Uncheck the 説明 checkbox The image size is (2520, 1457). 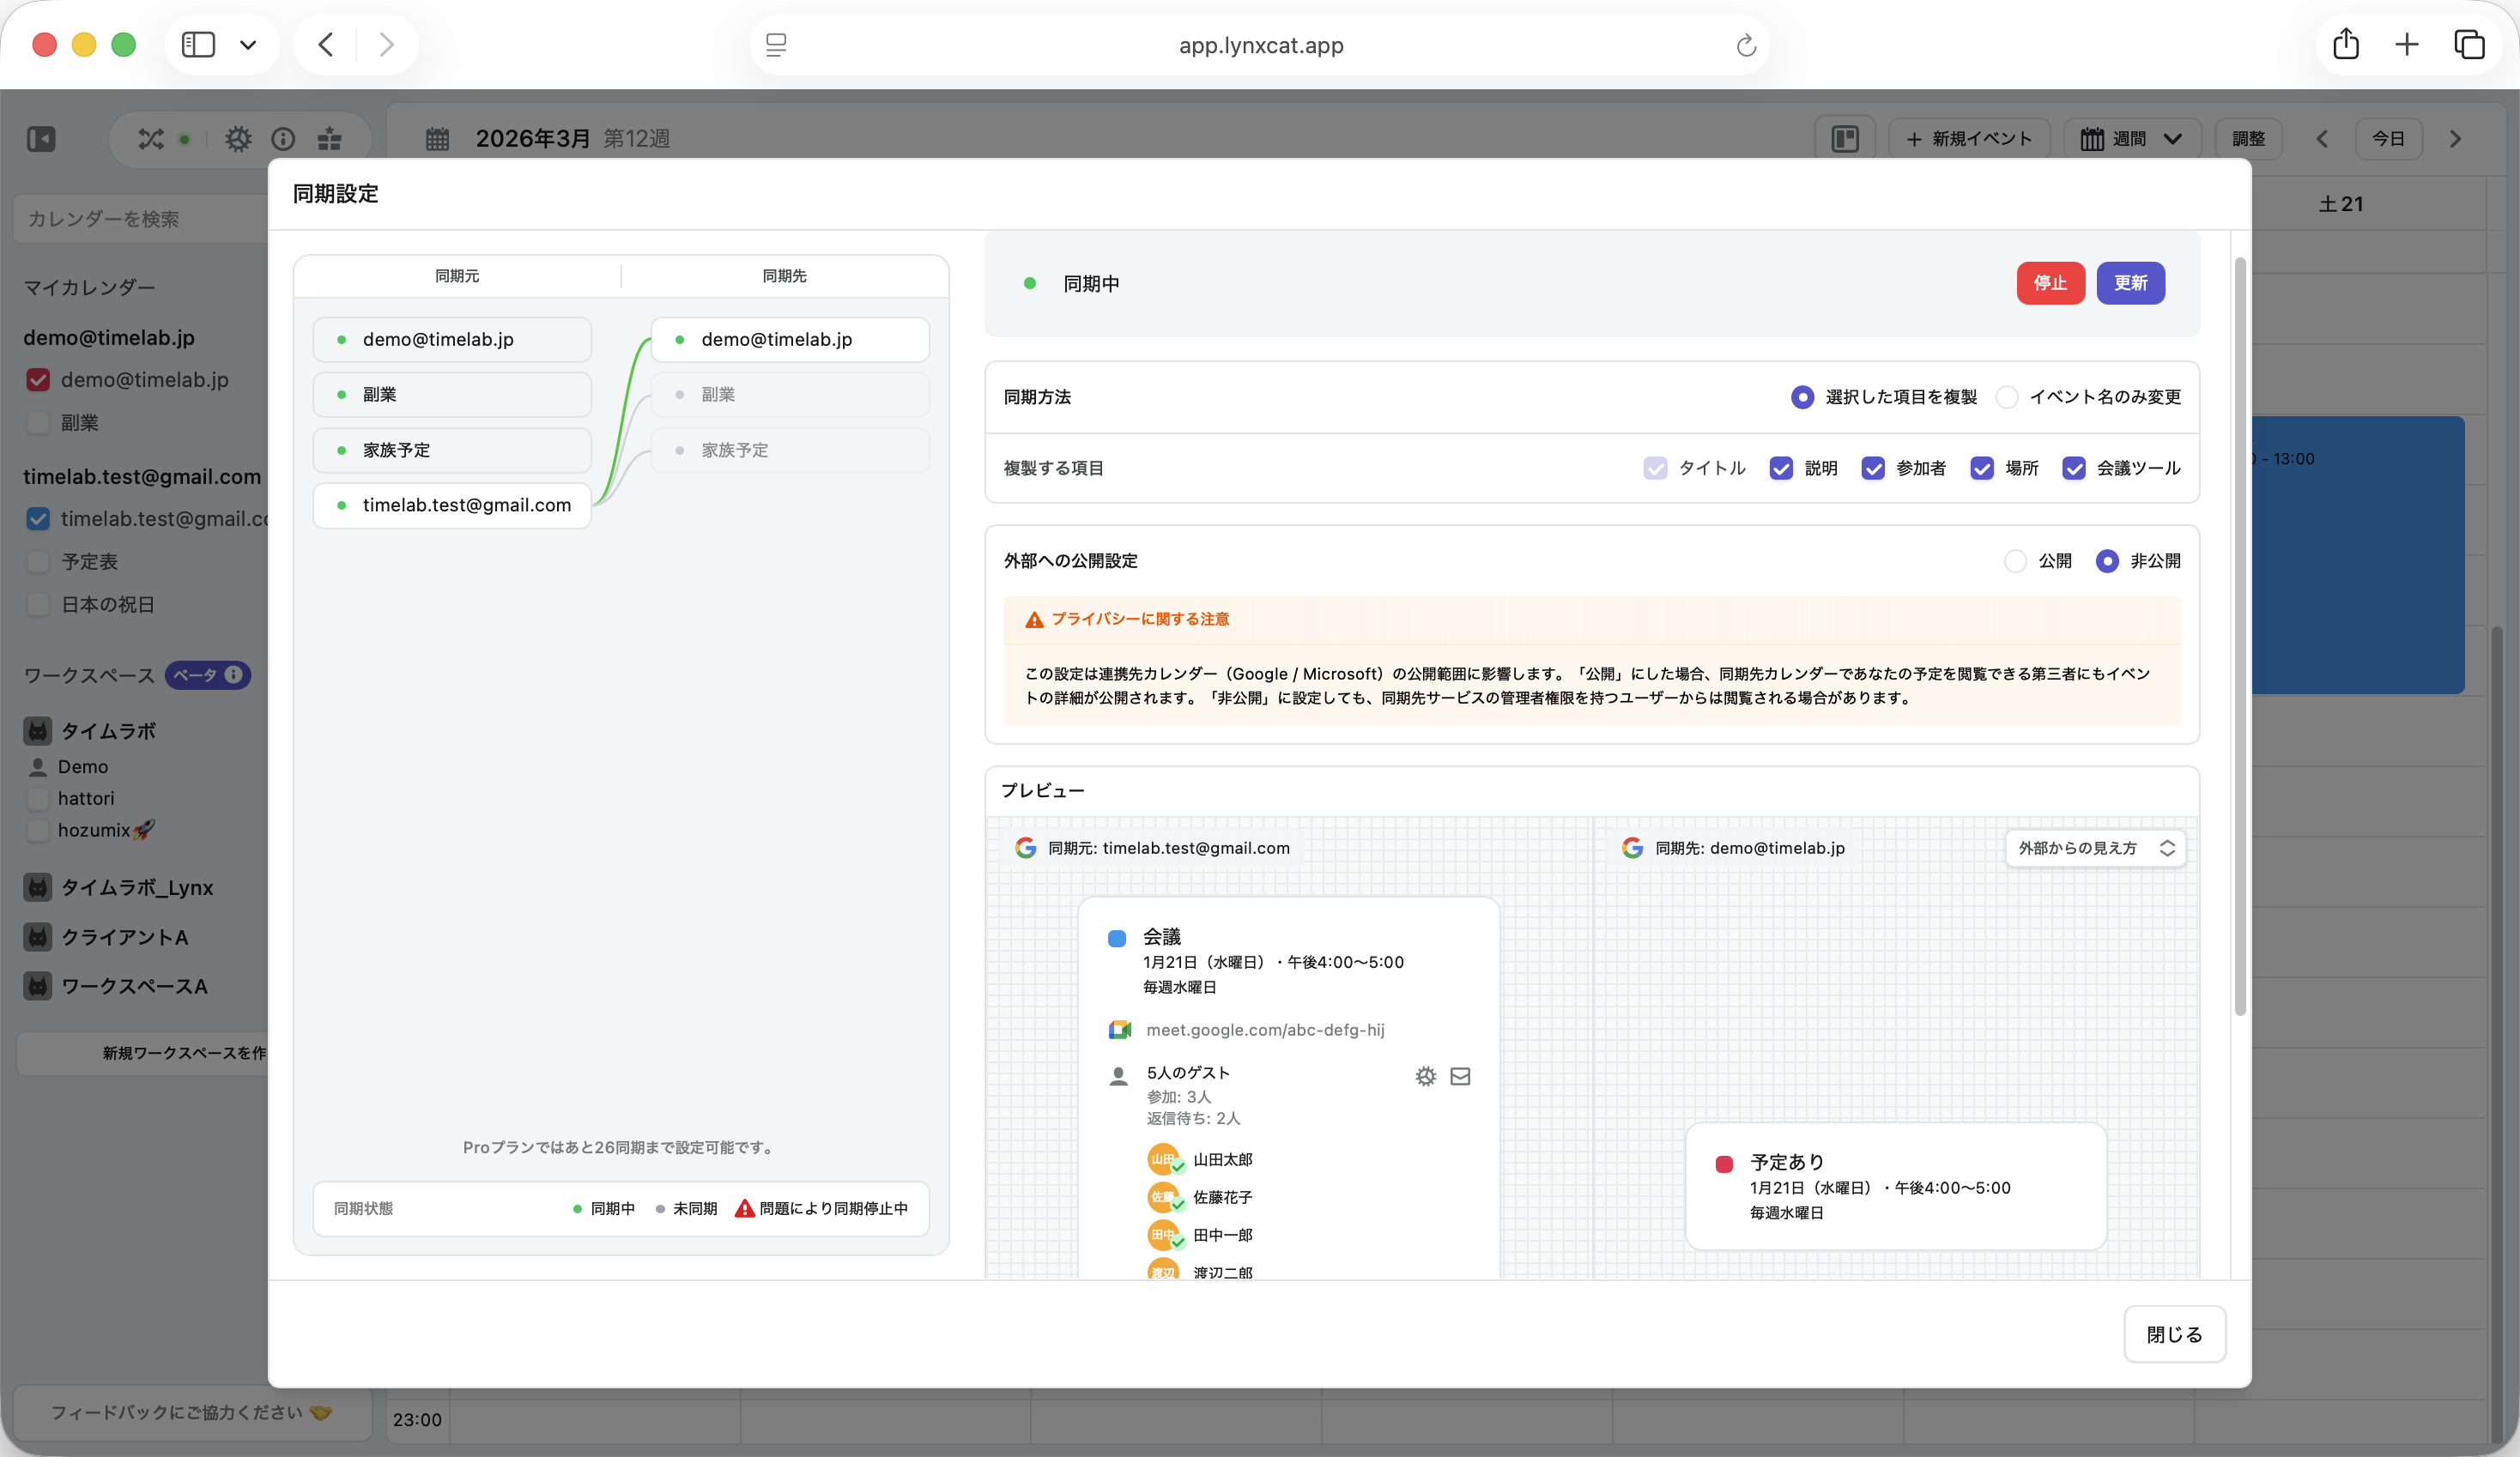[1781, 468]
